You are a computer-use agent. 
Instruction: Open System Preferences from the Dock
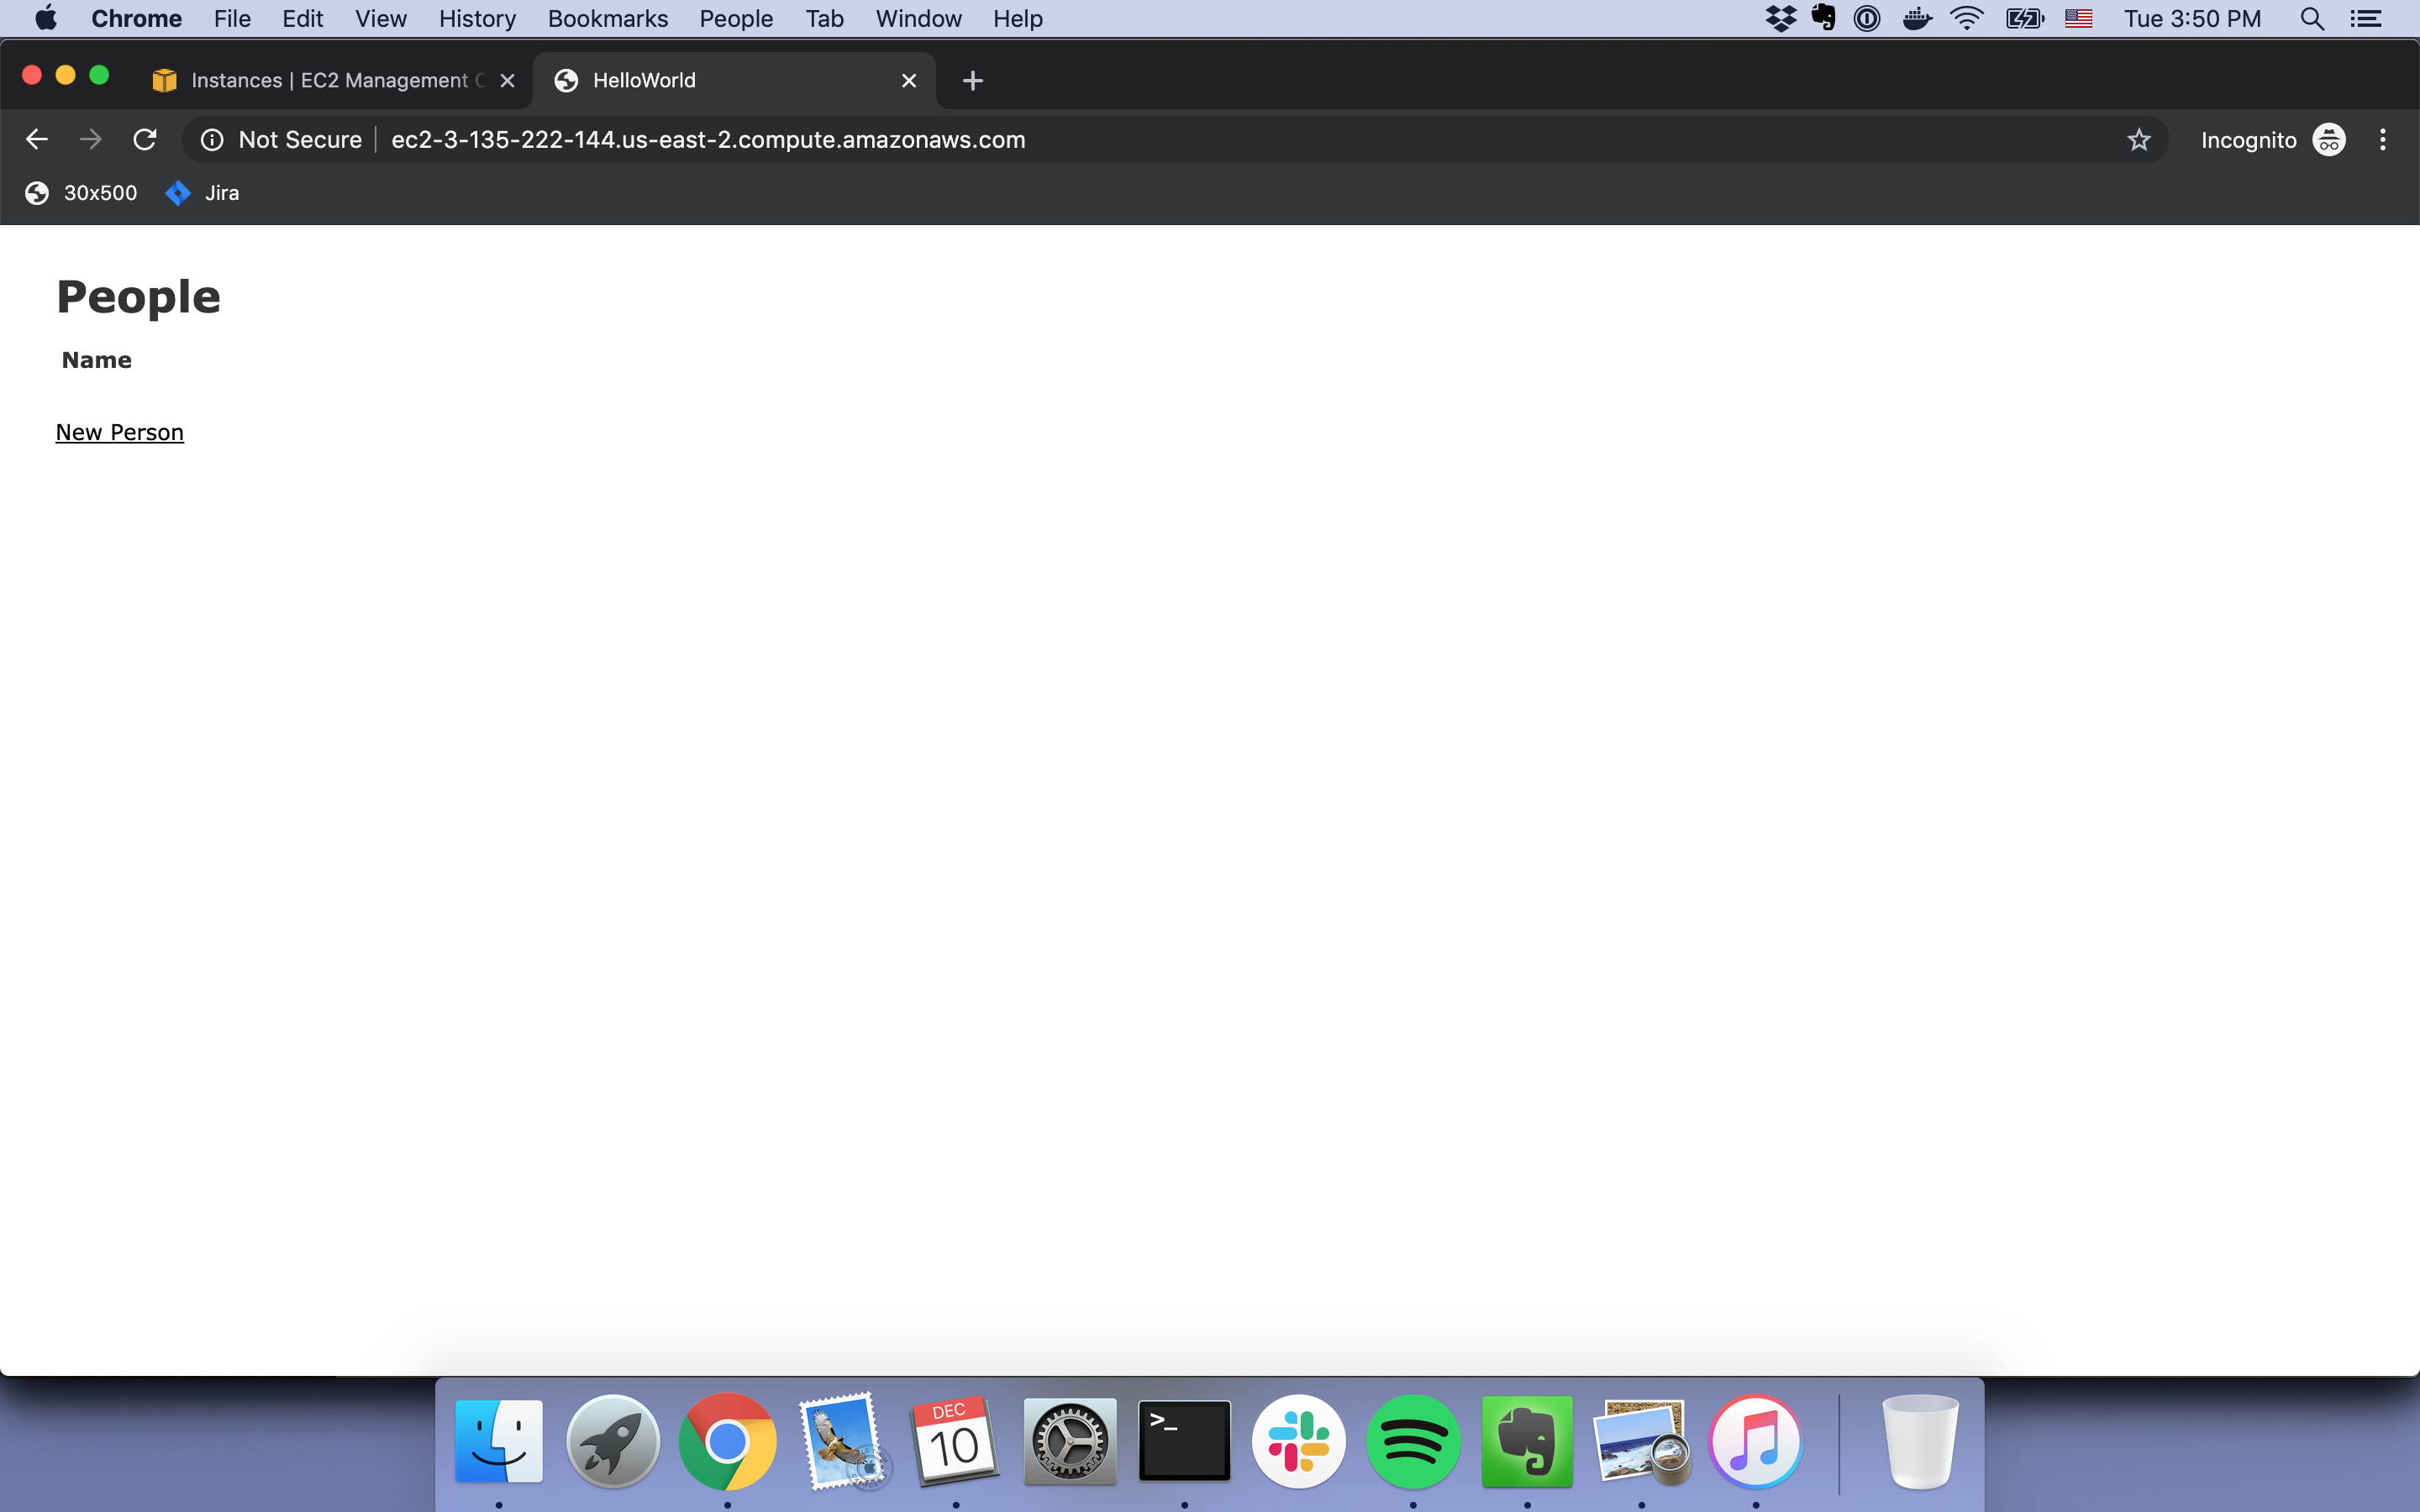tap(1070, 1441)
